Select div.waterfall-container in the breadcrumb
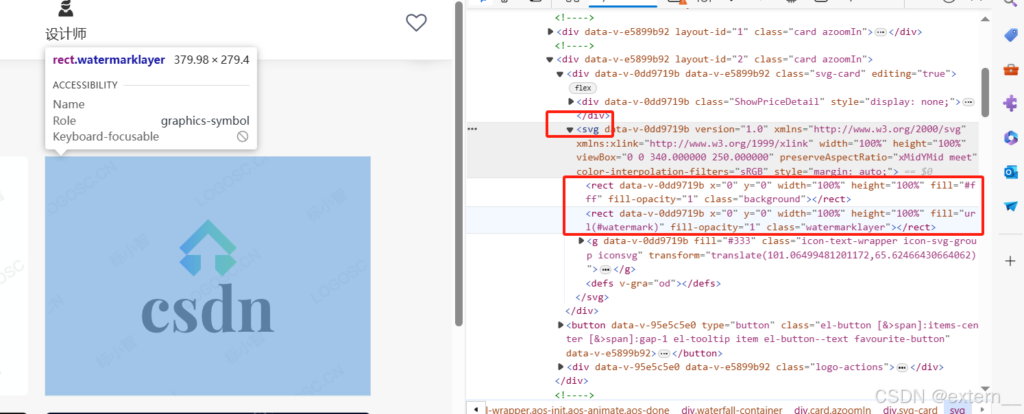The width and height of the screenshot is (1024, 414). (732, 409)
